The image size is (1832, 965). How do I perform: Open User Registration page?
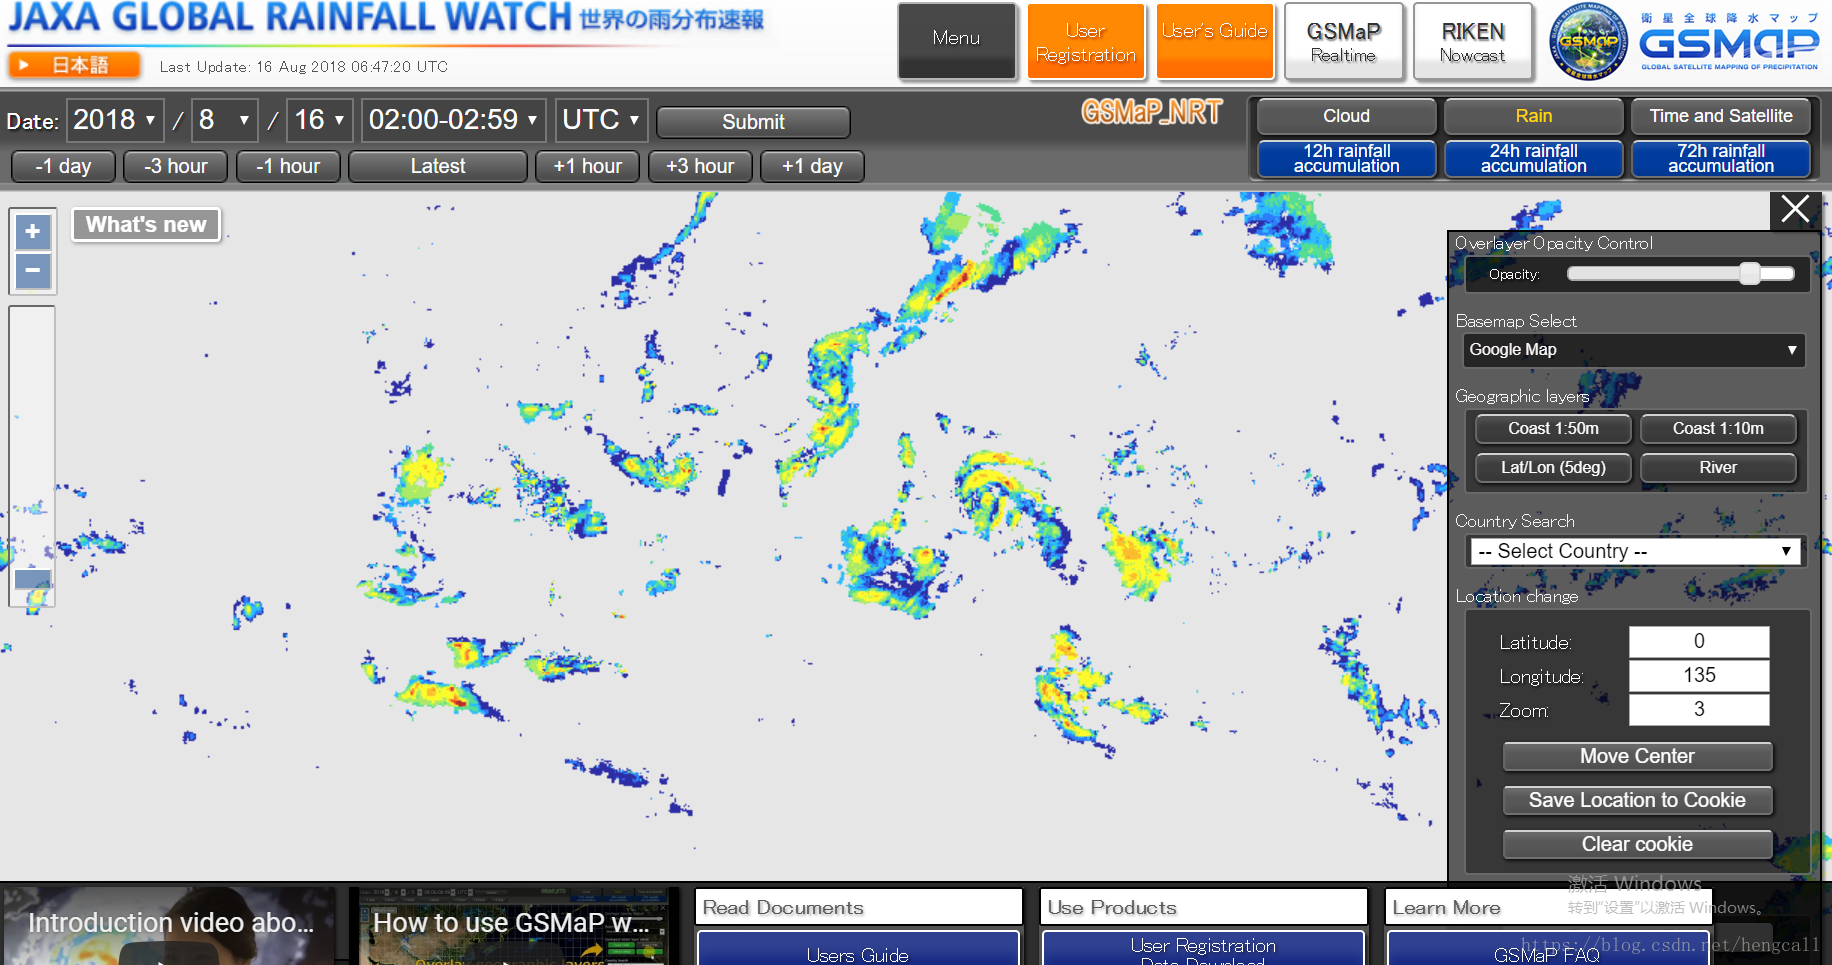pyautogui.click(x=1085, y=41)
